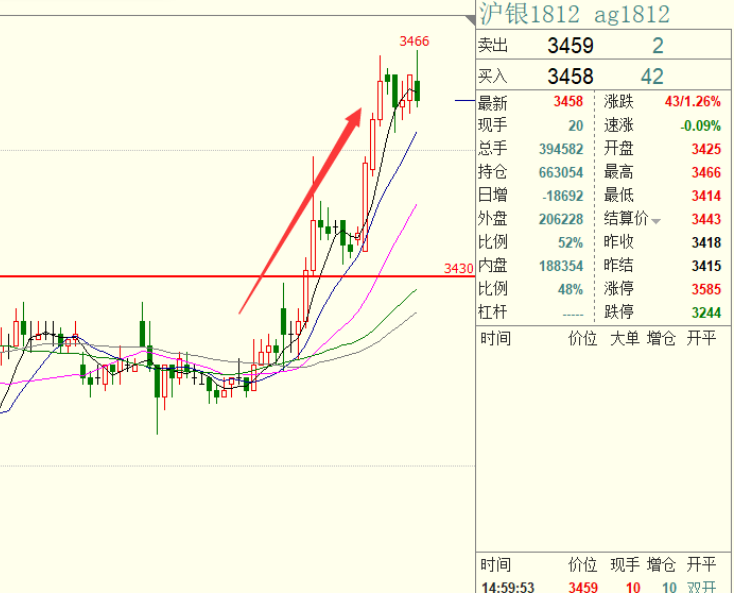This screenshot has height=595, width=735.
Task: Click the 速涨 value -0.09%
Action: pos(700,126)
